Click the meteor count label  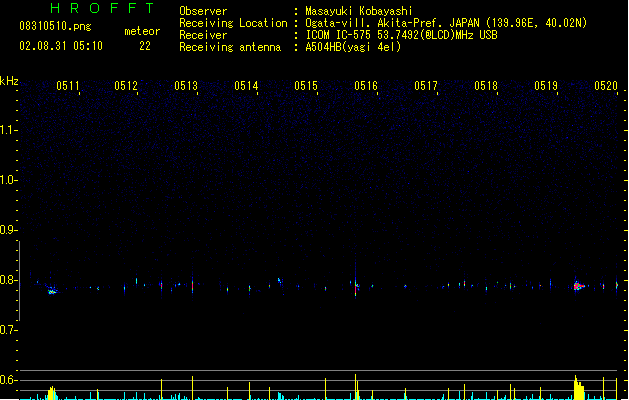pos(142,31)
